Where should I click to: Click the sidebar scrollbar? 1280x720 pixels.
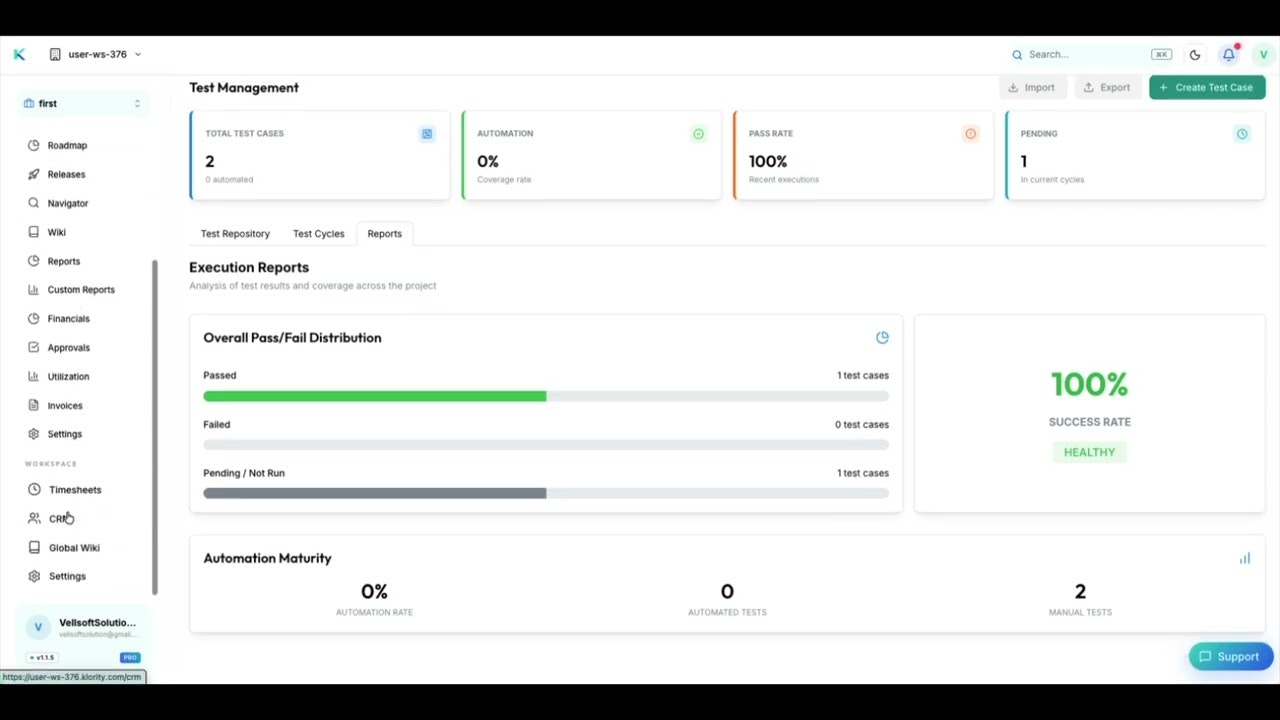(155, 427)
